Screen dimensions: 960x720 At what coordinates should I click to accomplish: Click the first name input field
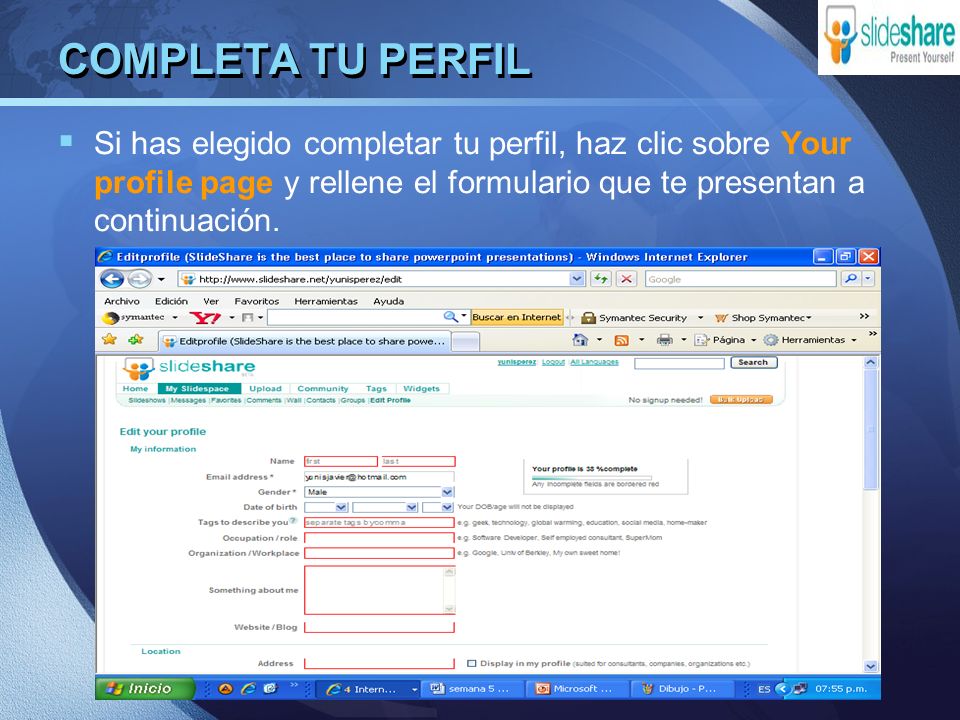coord(340,461)
